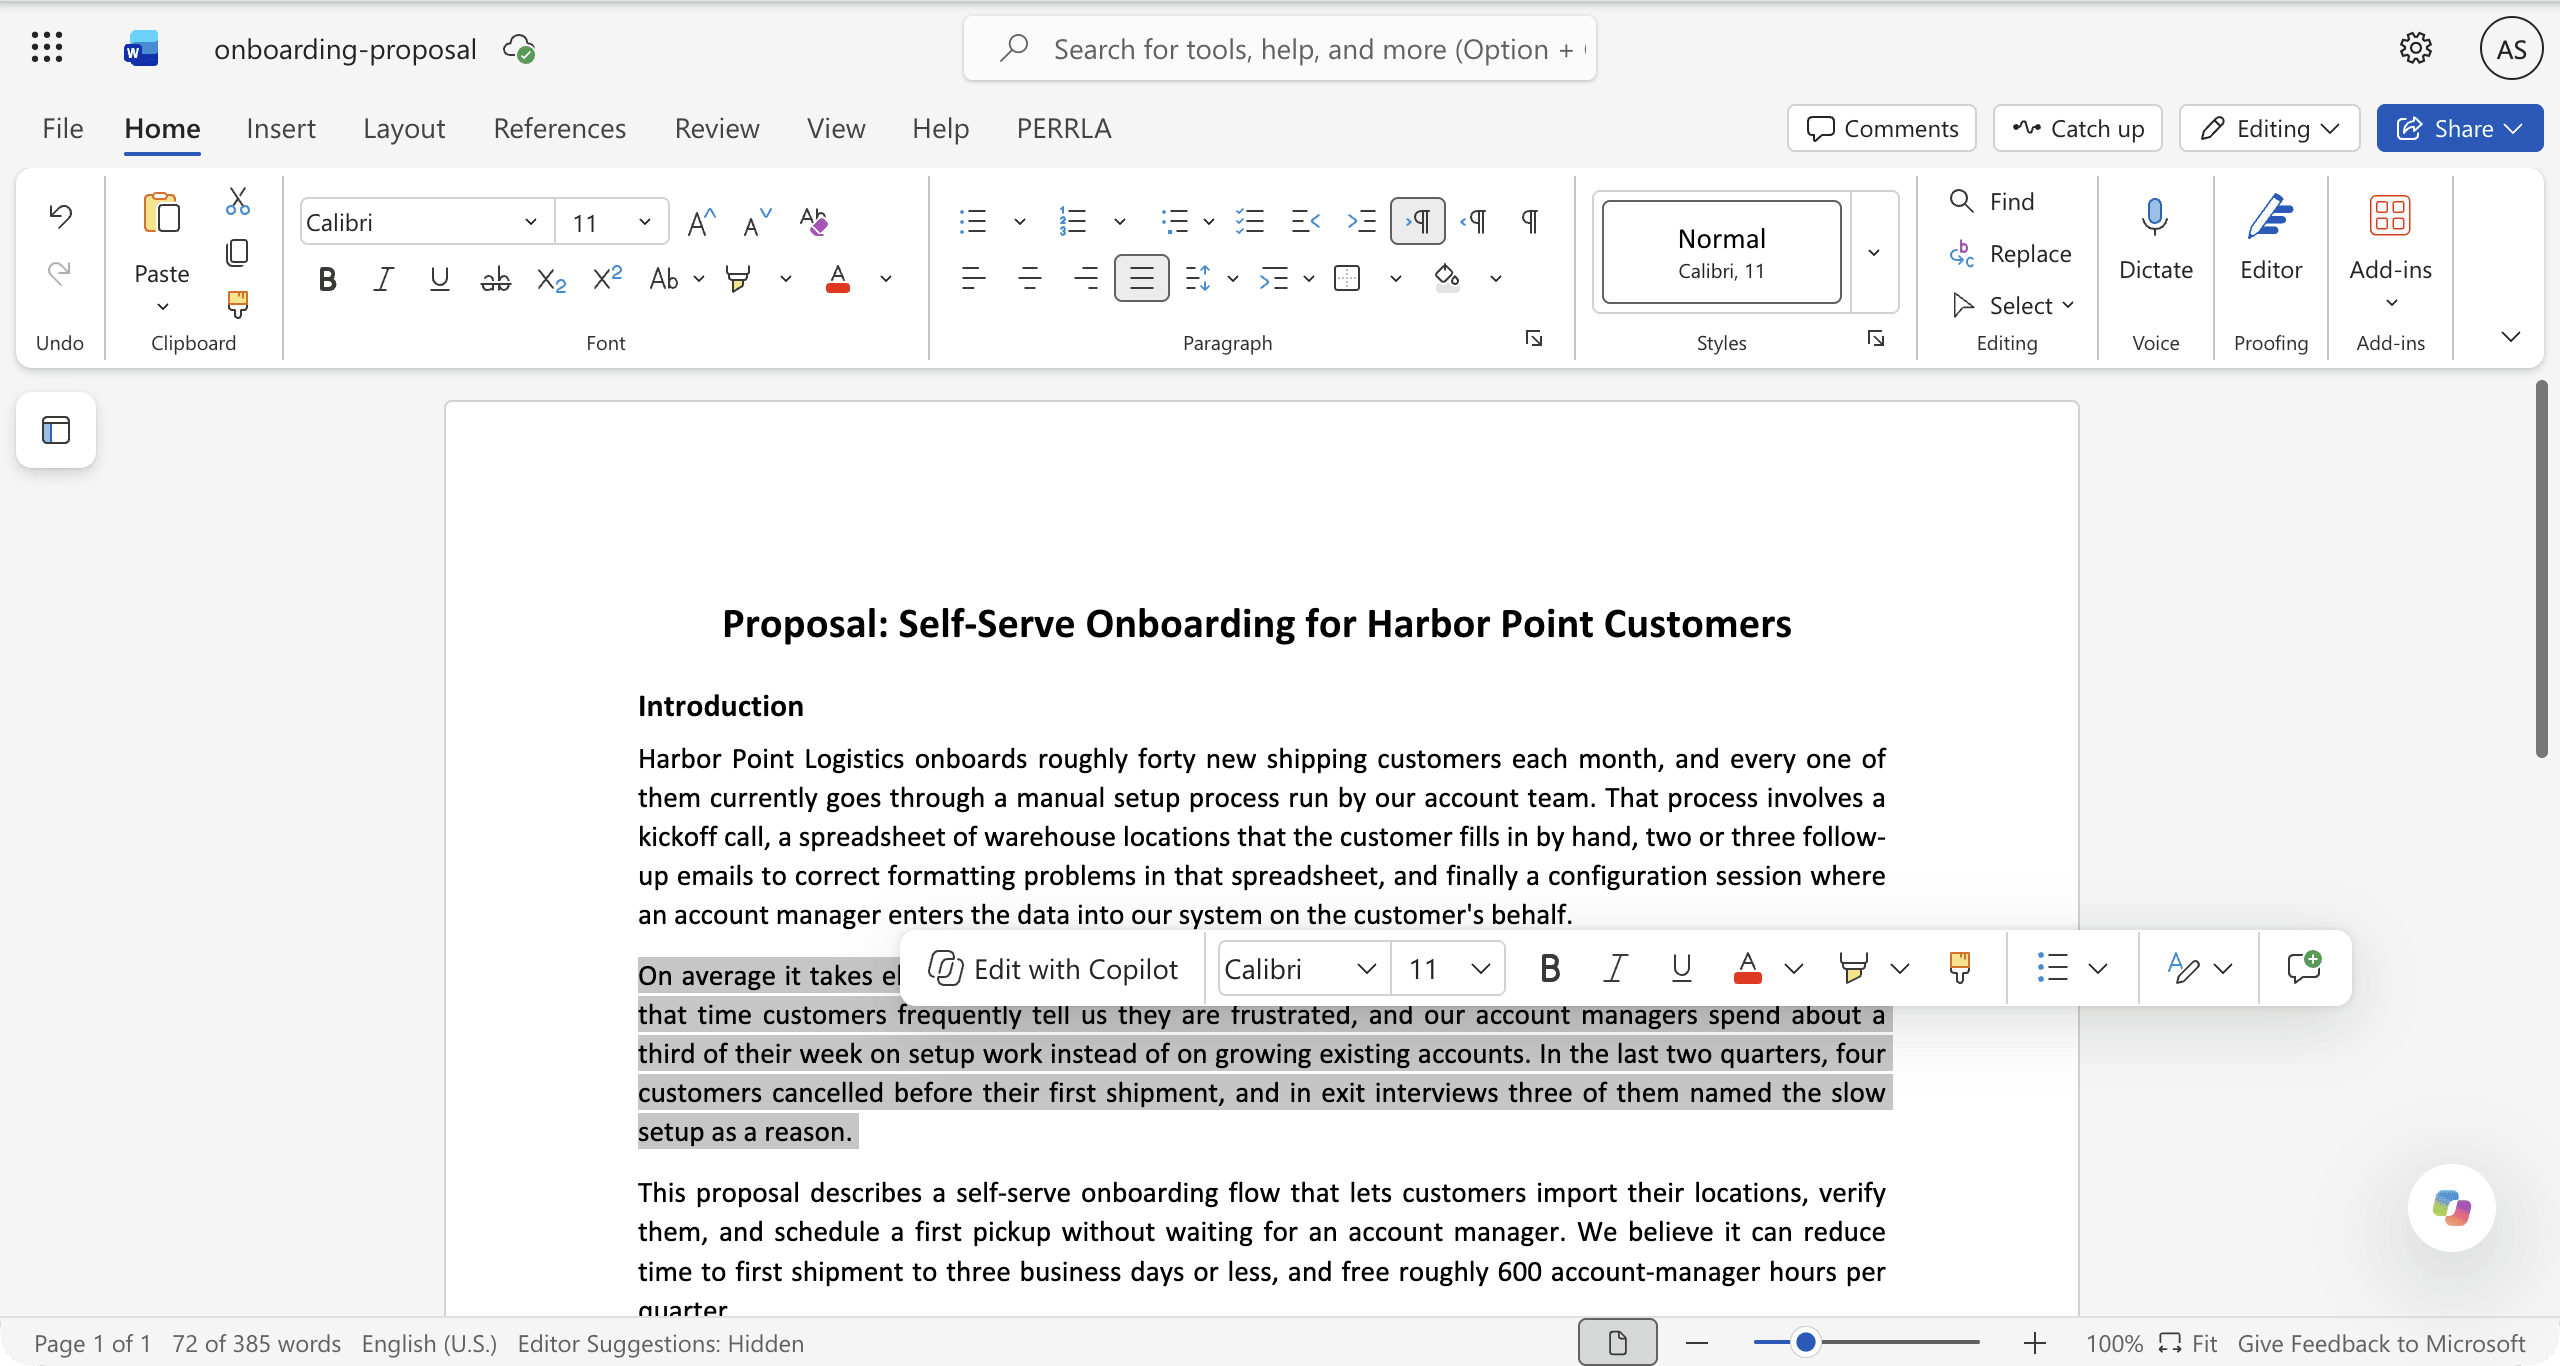Open the Editing mode dropdown

coord(2269,128)
